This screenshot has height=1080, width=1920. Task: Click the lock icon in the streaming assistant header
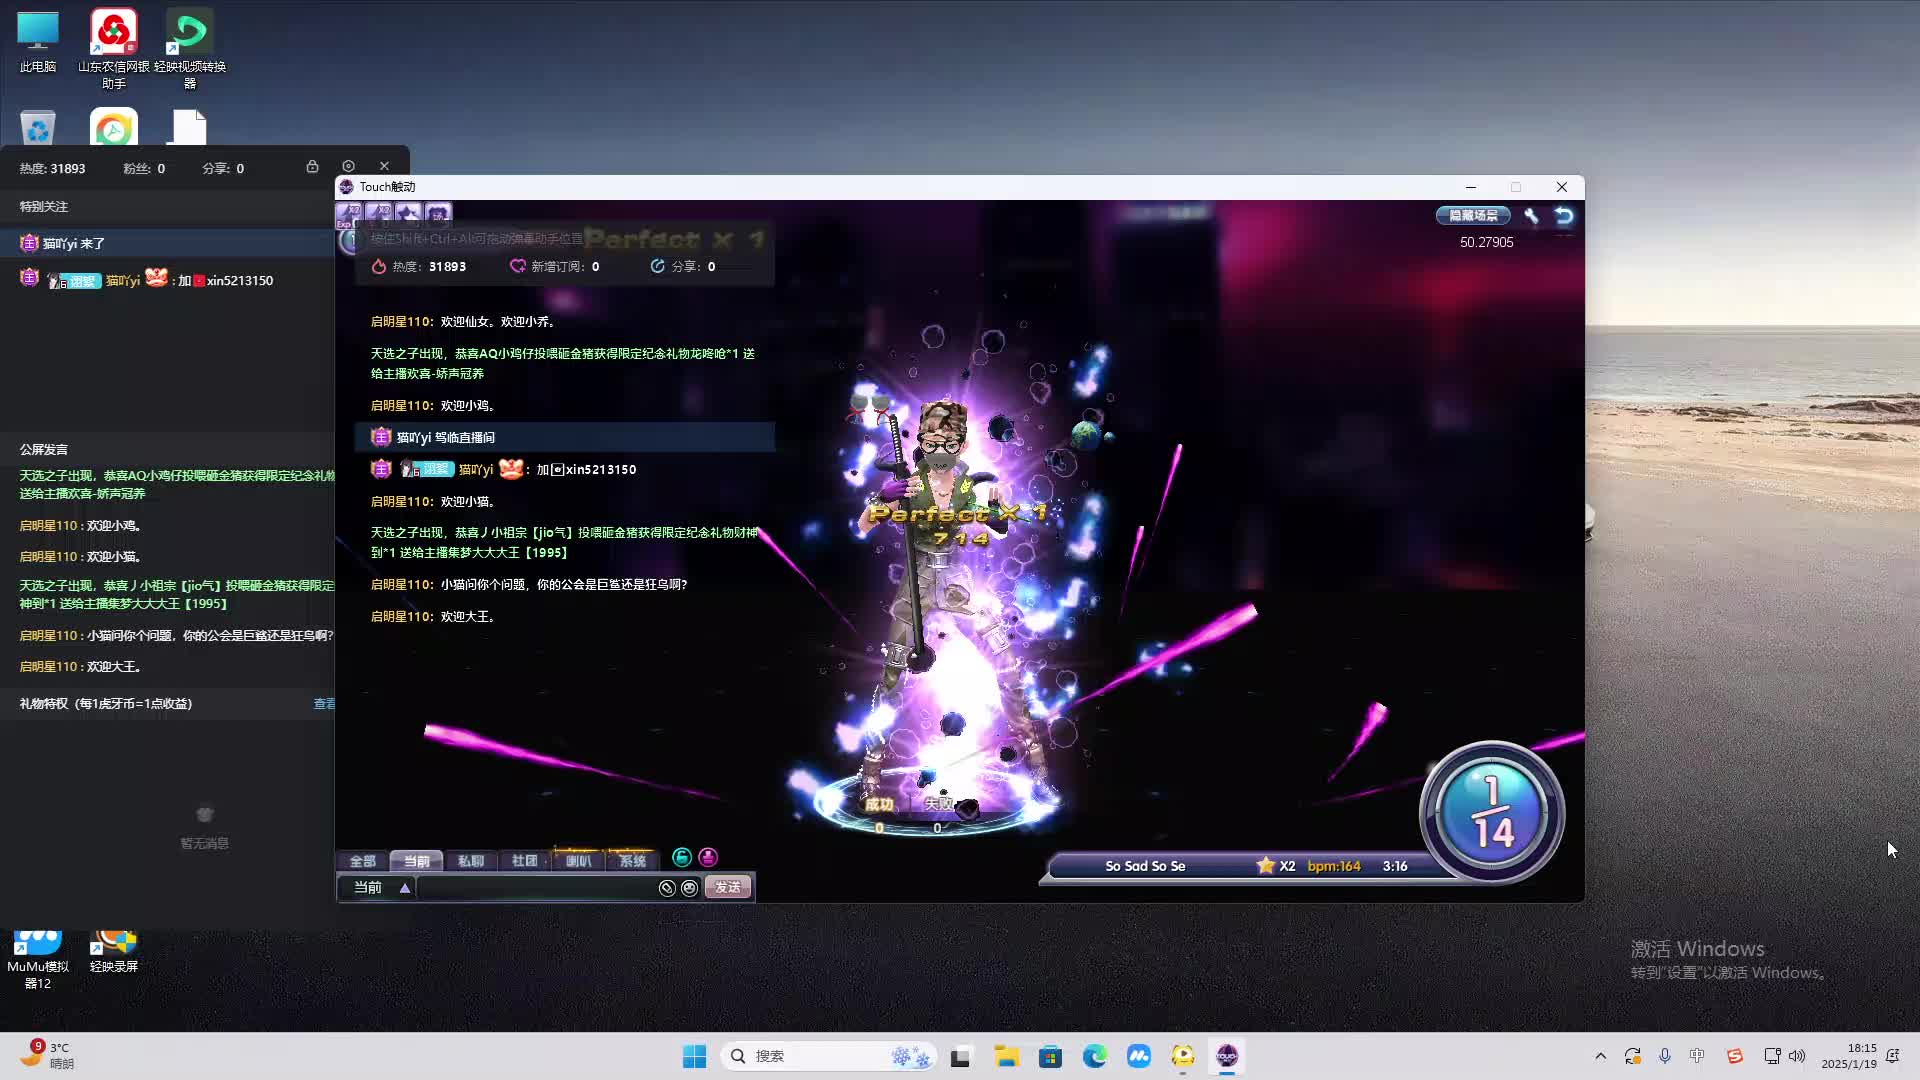pyautogui.click(x=313, y=166)
